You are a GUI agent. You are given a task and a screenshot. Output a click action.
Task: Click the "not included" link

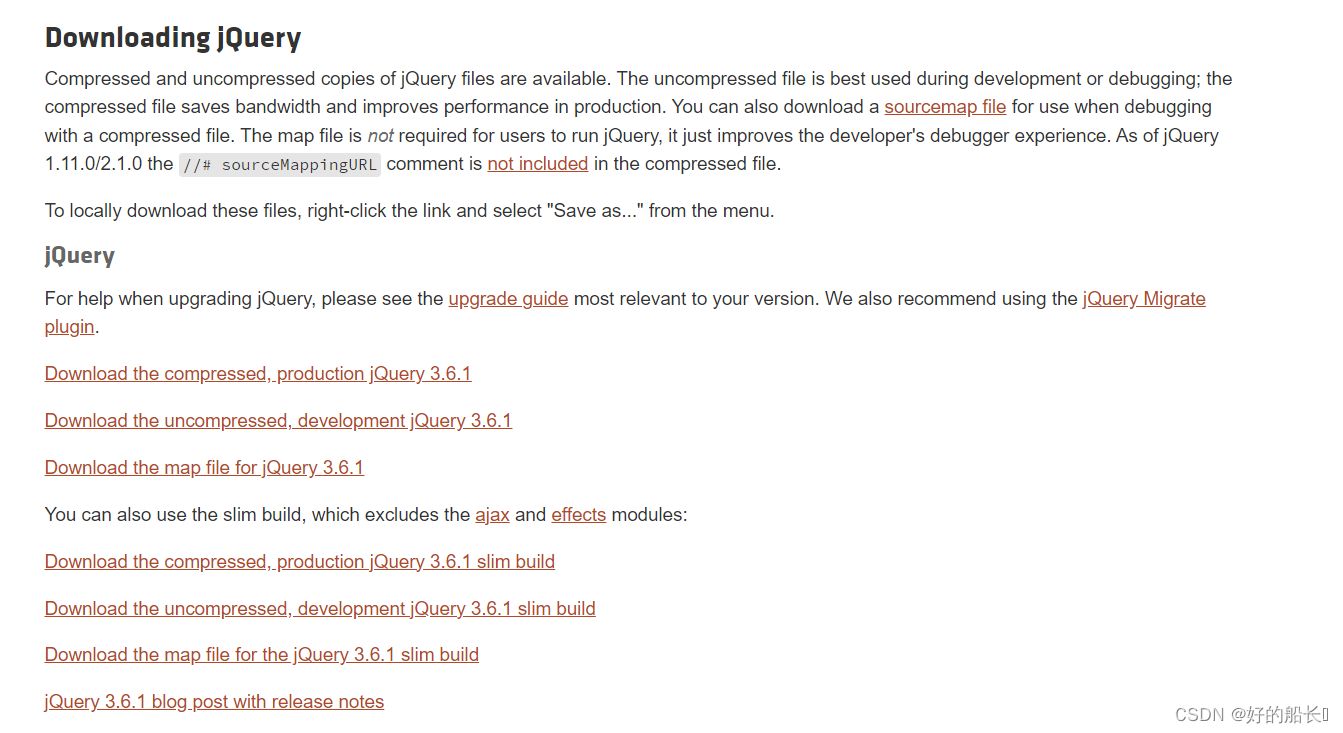[538, 163]
